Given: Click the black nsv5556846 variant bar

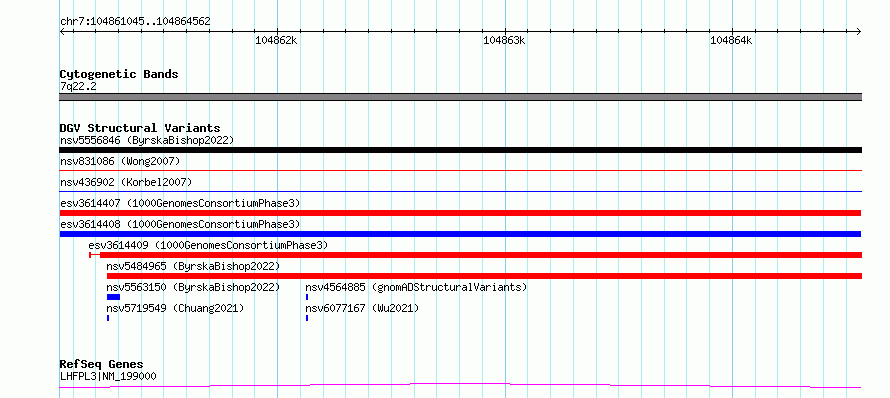Looking at the screenshot, I should (x=460, y=150).
